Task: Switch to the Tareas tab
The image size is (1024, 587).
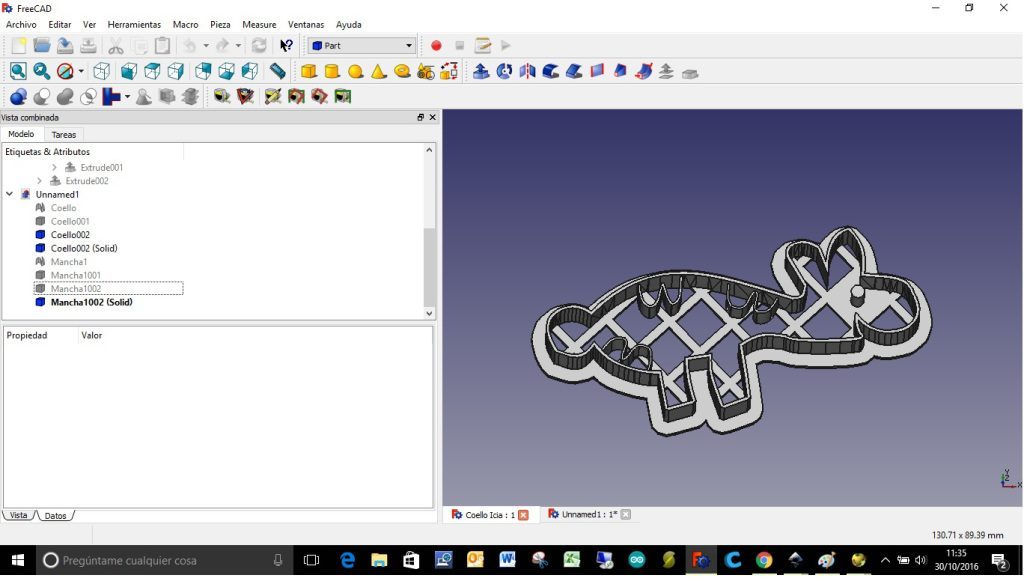Action: pyautogui.click(x=64, y=133)
